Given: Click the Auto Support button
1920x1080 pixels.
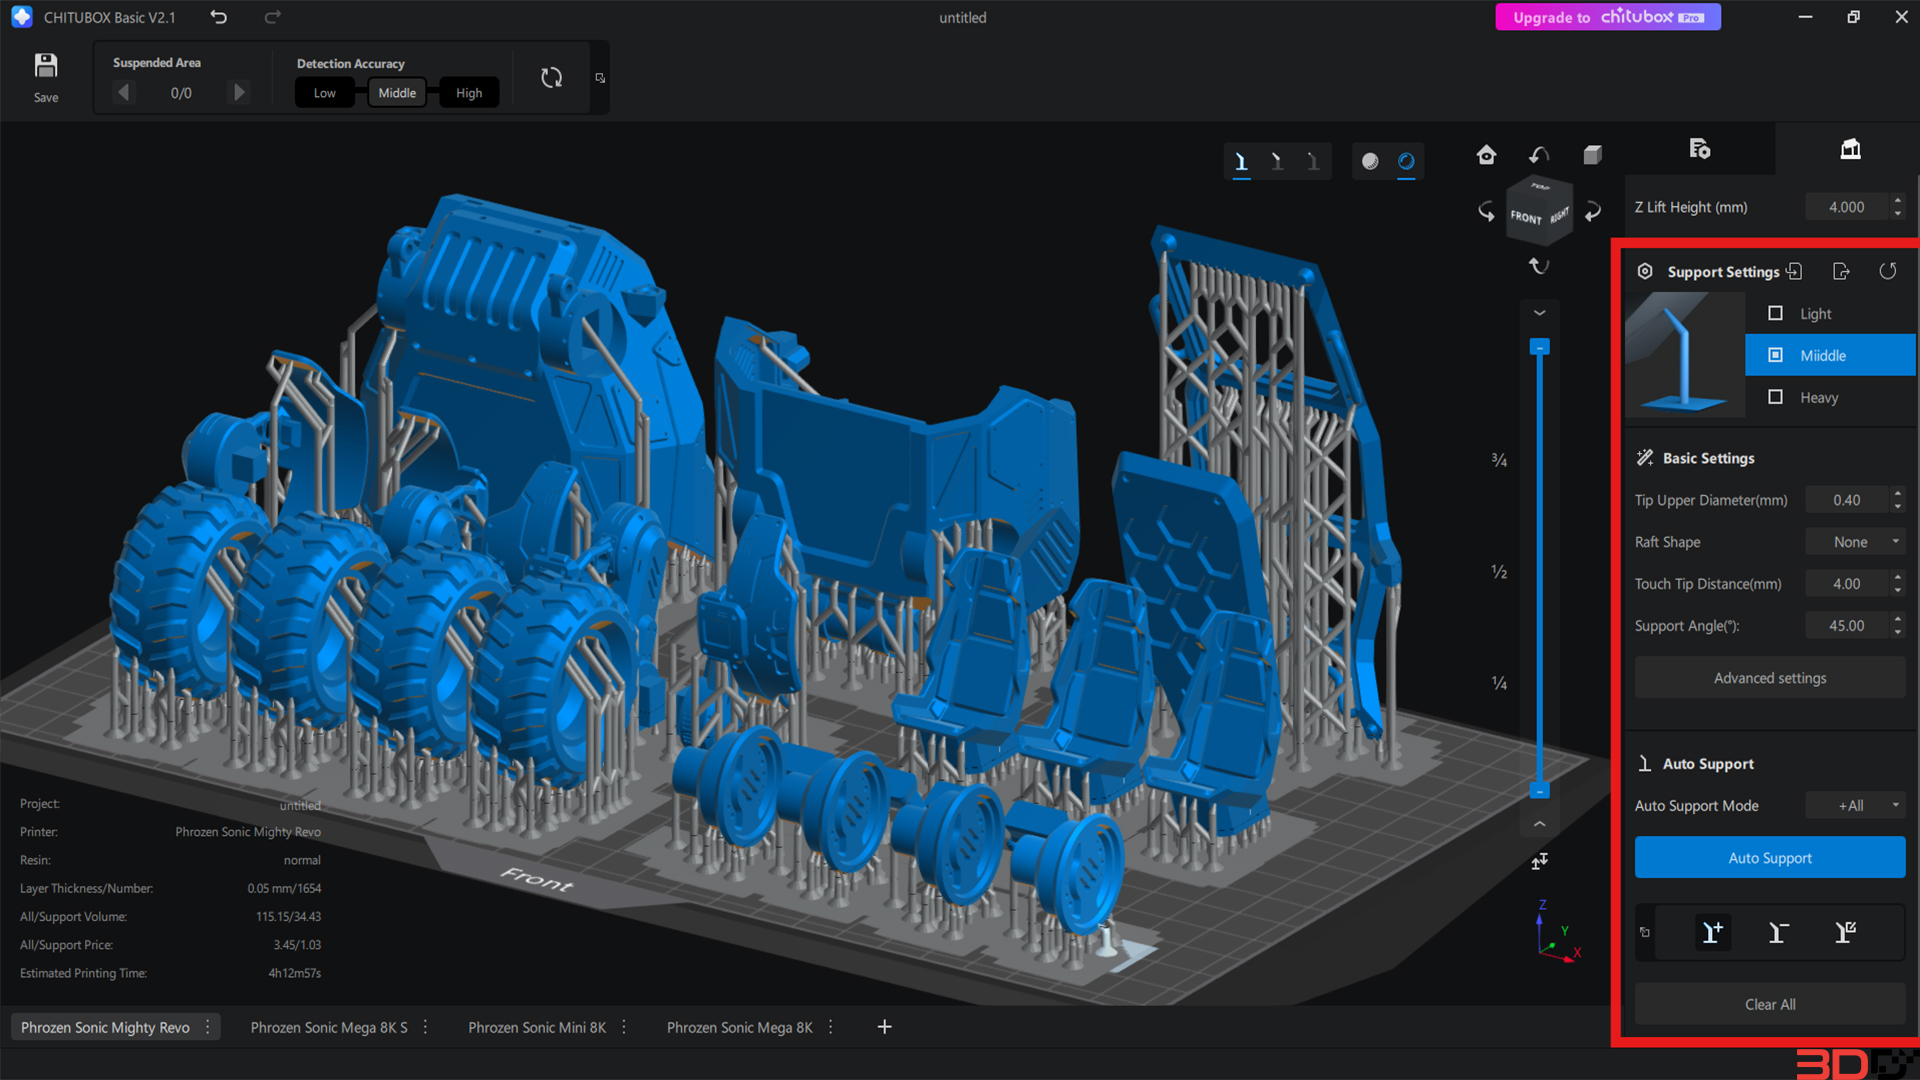Looking at the screenshot, I should pyautogui.click(x=1770, y=858).
